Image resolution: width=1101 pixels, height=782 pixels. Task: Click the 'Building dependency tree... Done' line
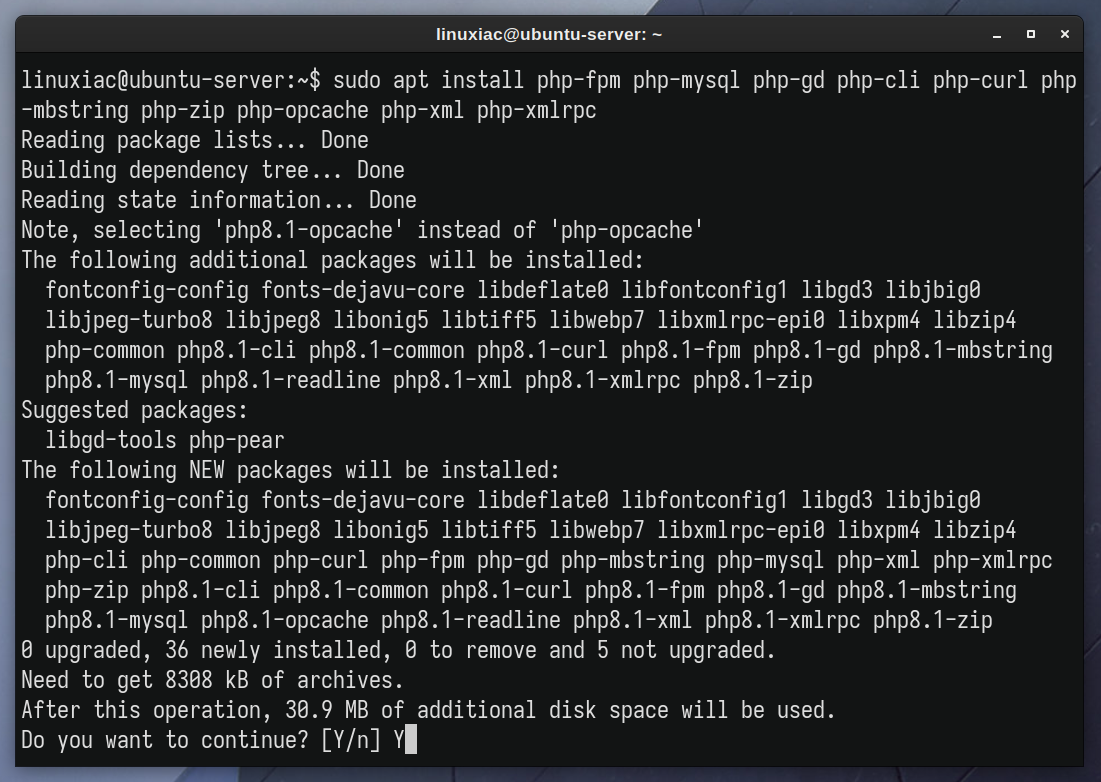213,171
